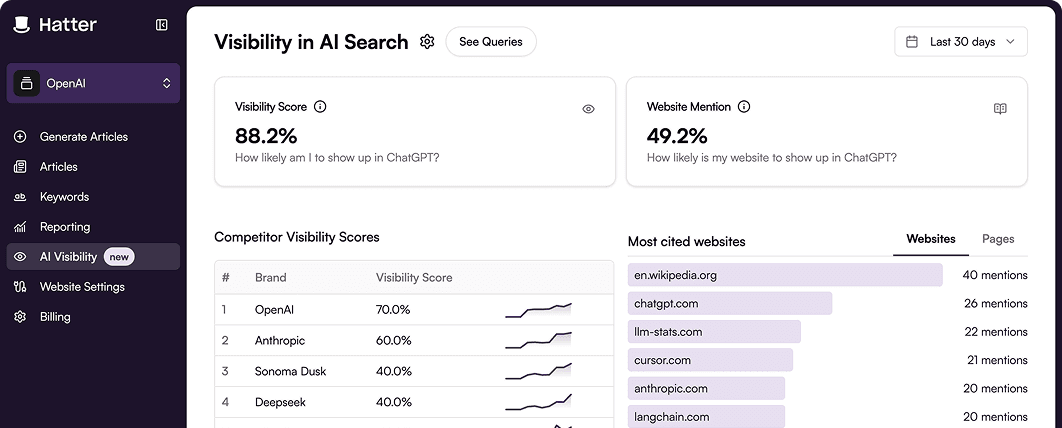Click the See Queries button
This screenshot has height=428, width=1062.
491,42
